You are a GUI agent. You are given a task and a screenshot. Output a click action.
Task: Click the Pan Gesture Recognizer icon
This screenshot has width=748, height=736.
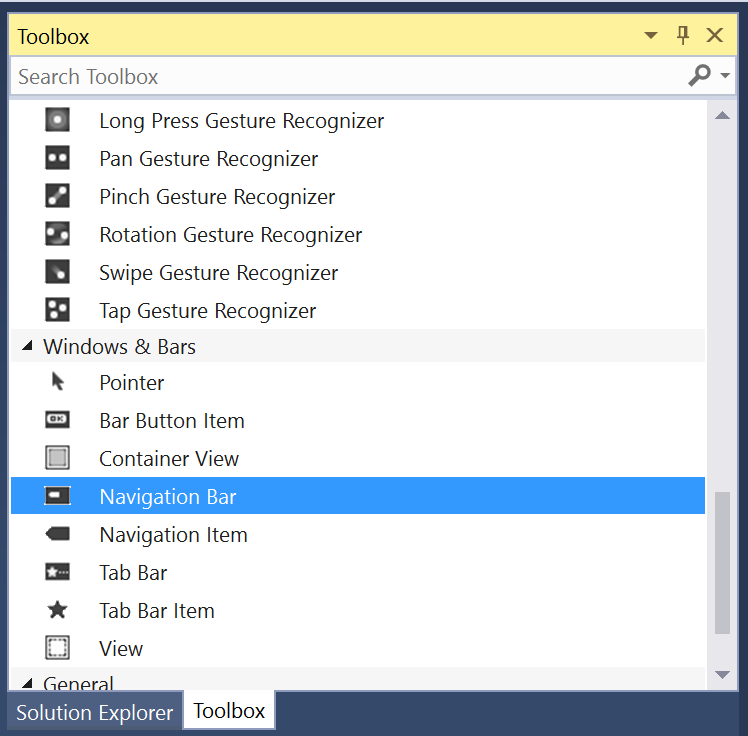pyautogui.click(x=57, y=158)
